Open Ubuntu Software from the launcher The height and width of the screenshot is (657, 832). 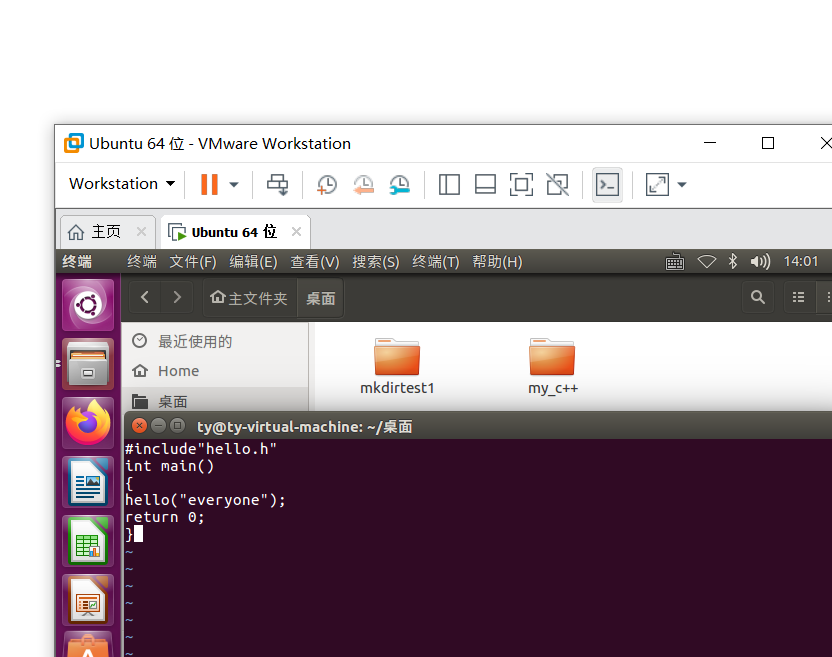tap(88, 644)
